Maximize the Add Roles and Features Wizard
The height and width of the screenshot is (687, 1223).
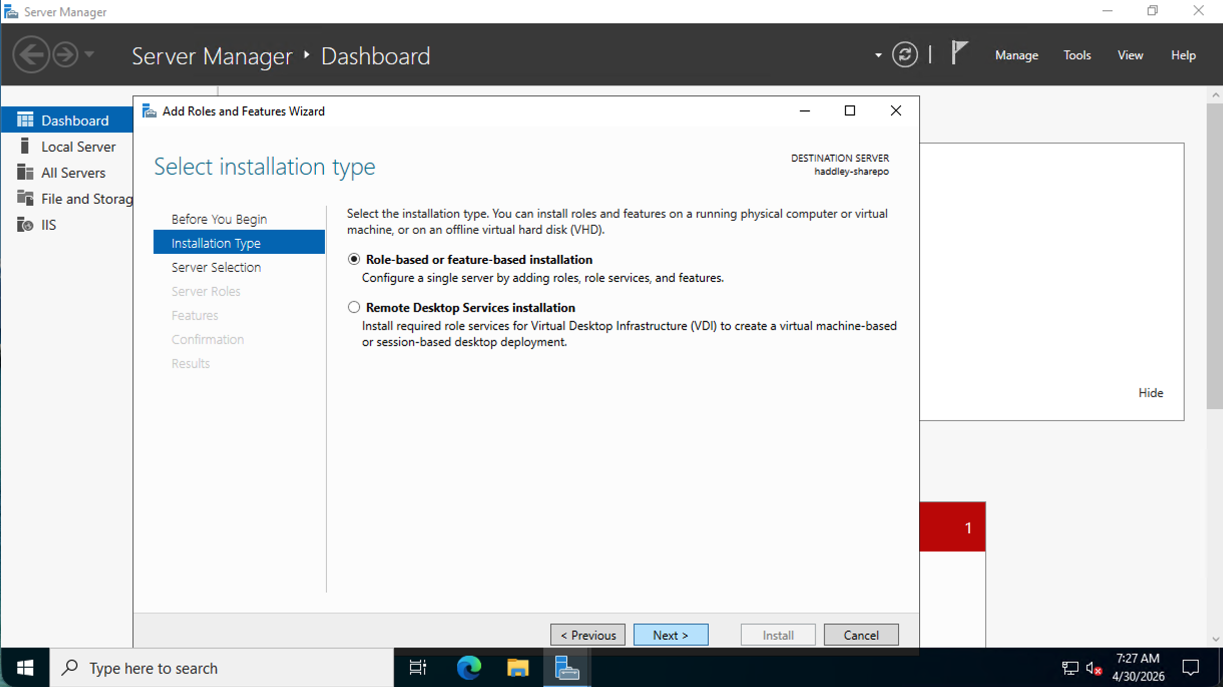coord(850,111)
